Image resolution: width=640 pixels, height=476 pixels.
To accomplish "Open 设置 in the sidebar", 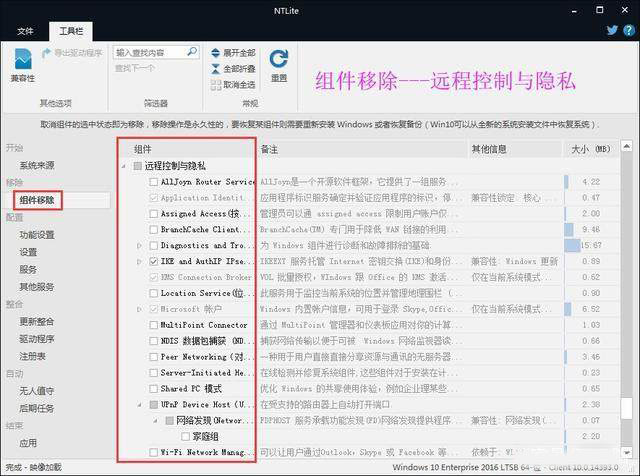I will coord(28,252).
